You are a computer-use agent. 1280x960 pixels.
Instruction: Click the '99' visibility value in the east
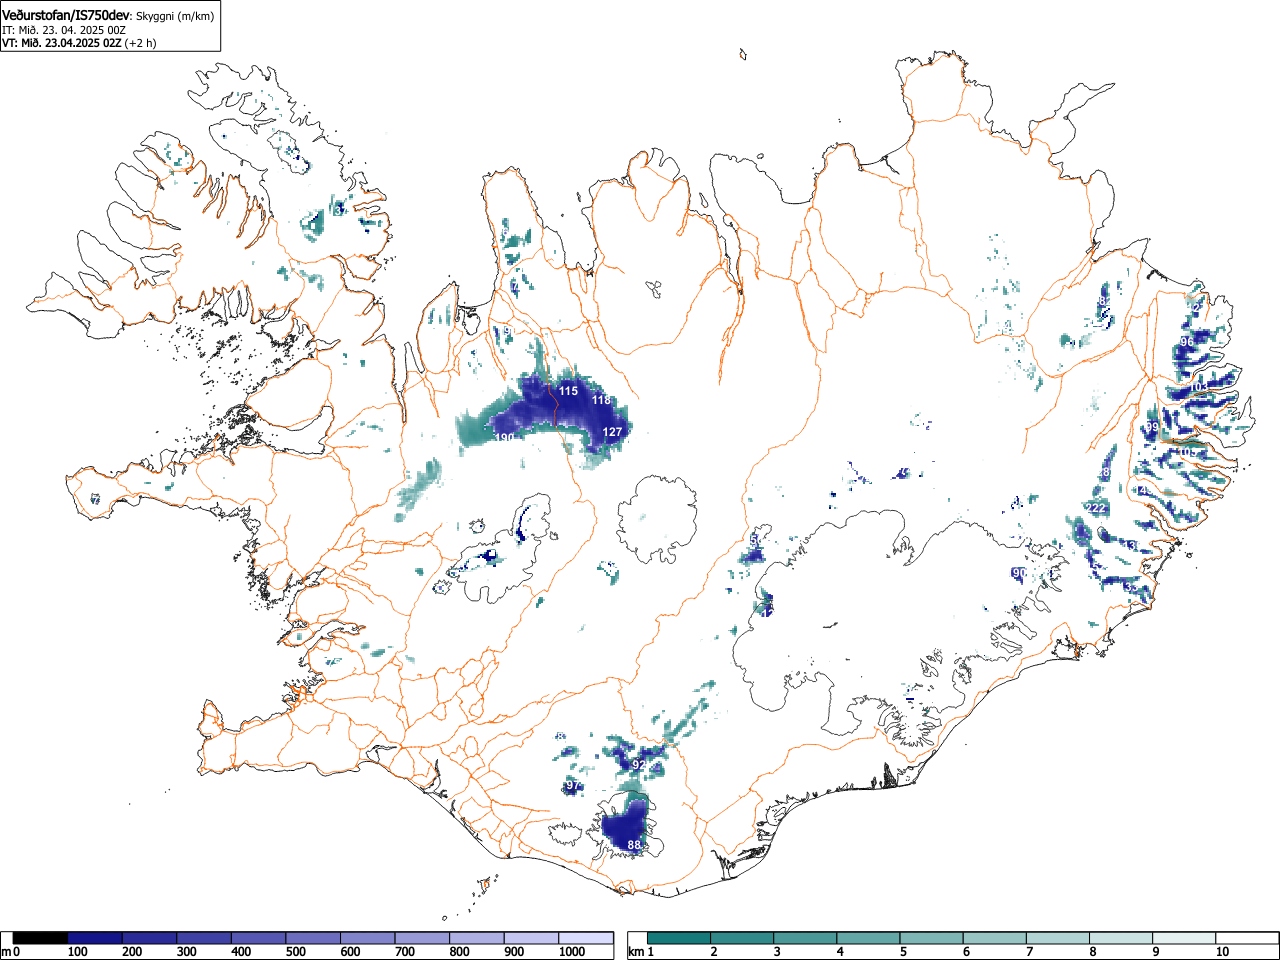point(1152,427)
